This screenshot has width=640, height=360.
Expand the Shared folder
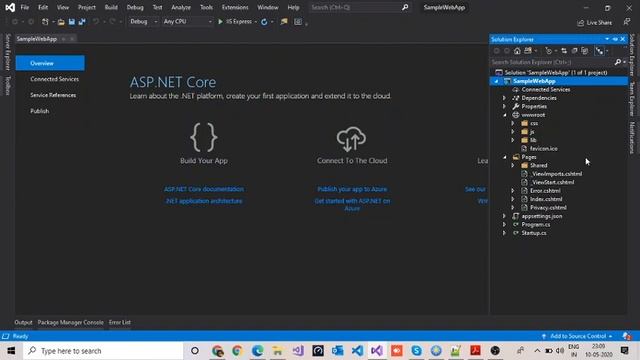513,165
